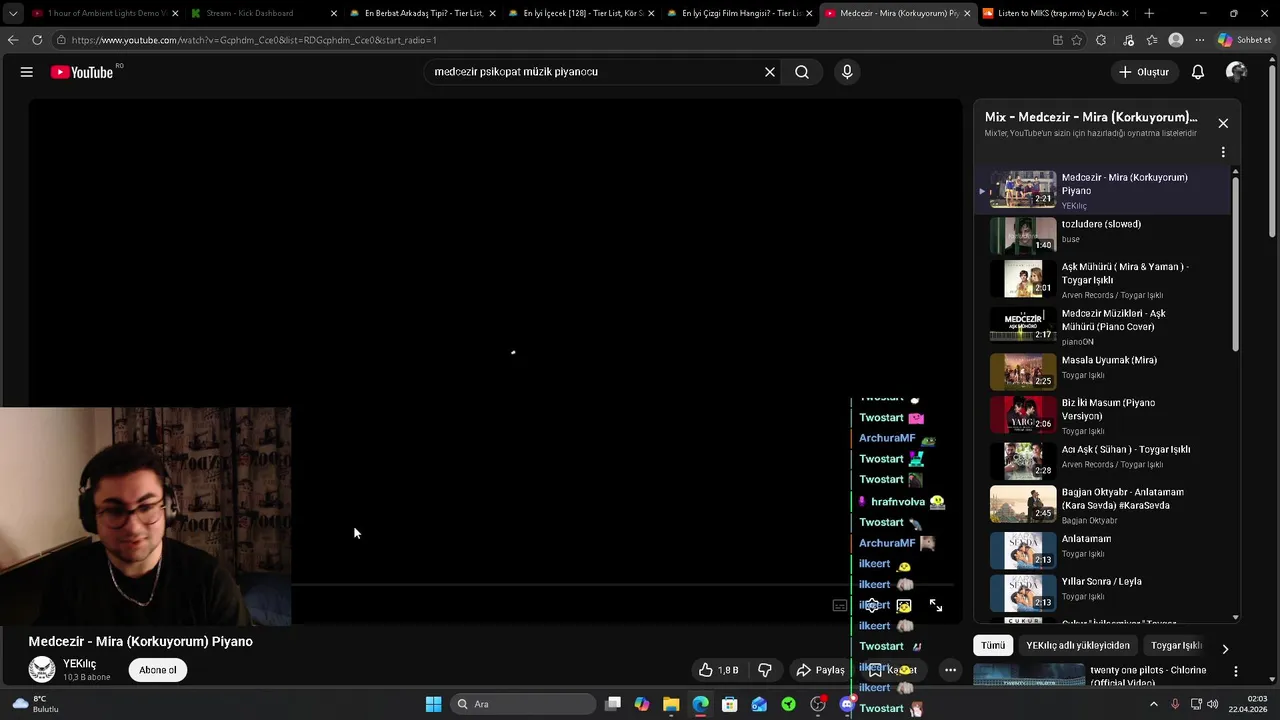Open browser extensions puzzle icon
Viewport: 1280px width, 720px height.
pyautogui.click(x=1101, y=40)
